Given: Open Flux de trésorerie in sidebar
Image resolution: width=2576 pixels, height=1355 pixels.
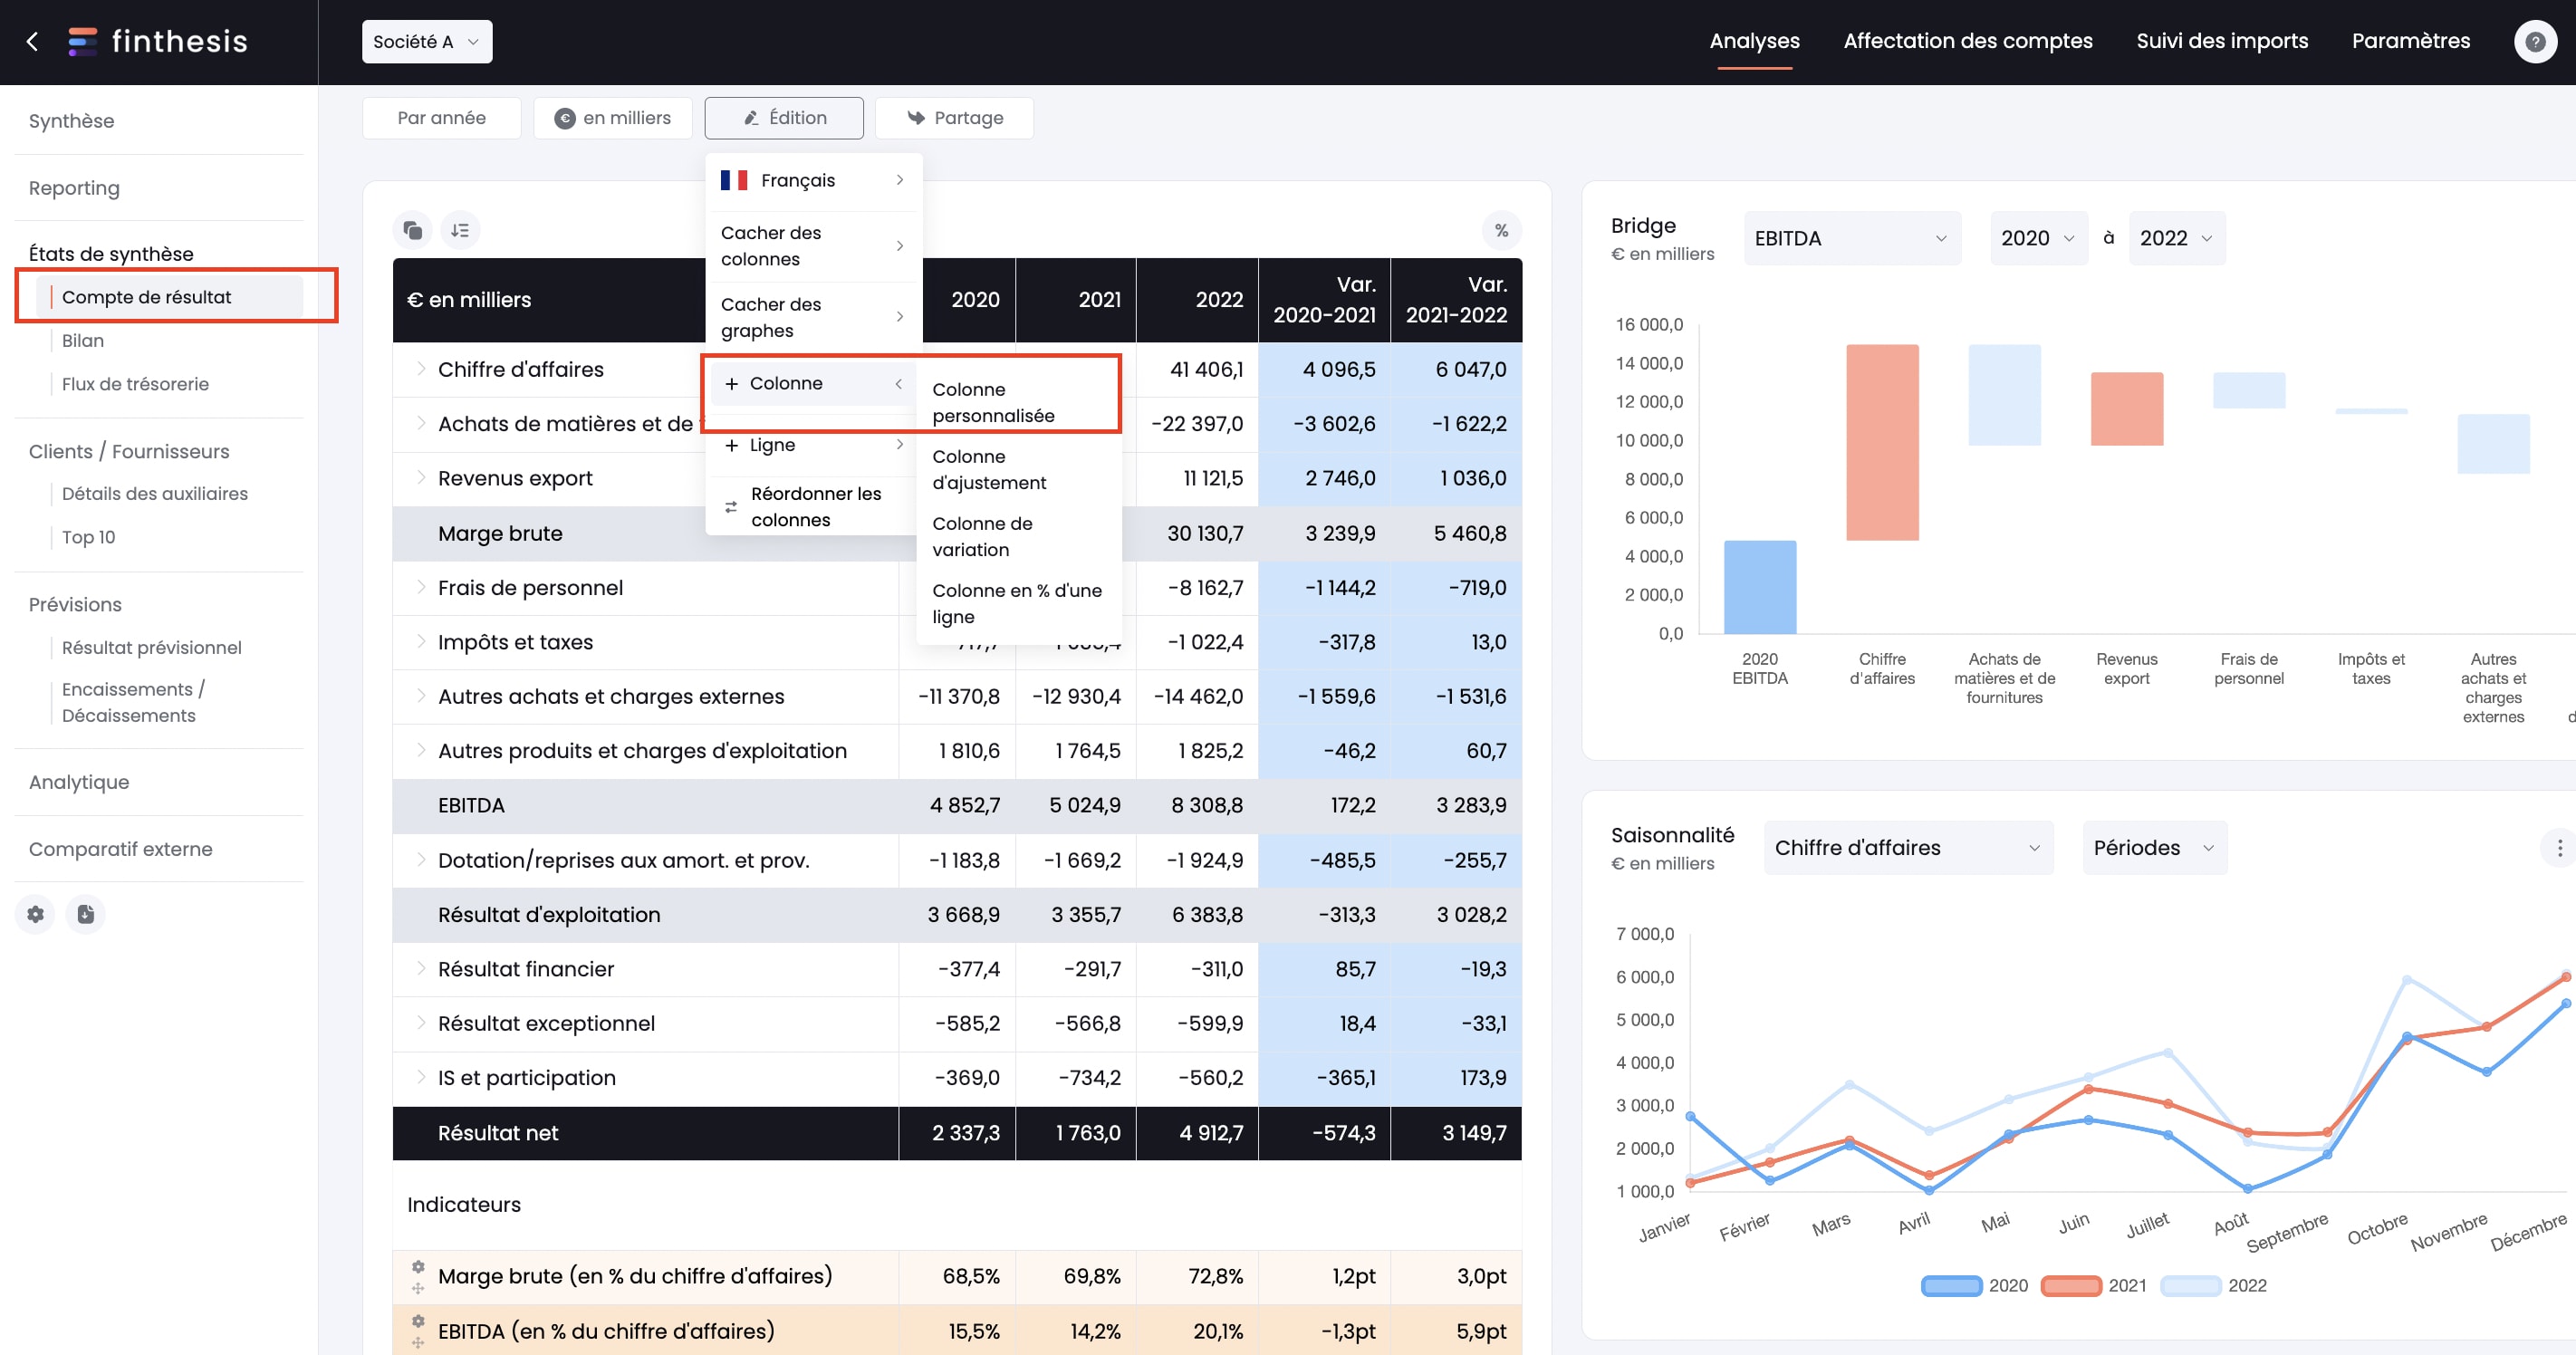Looking at the screenshot, I should [x=135, y=384].
